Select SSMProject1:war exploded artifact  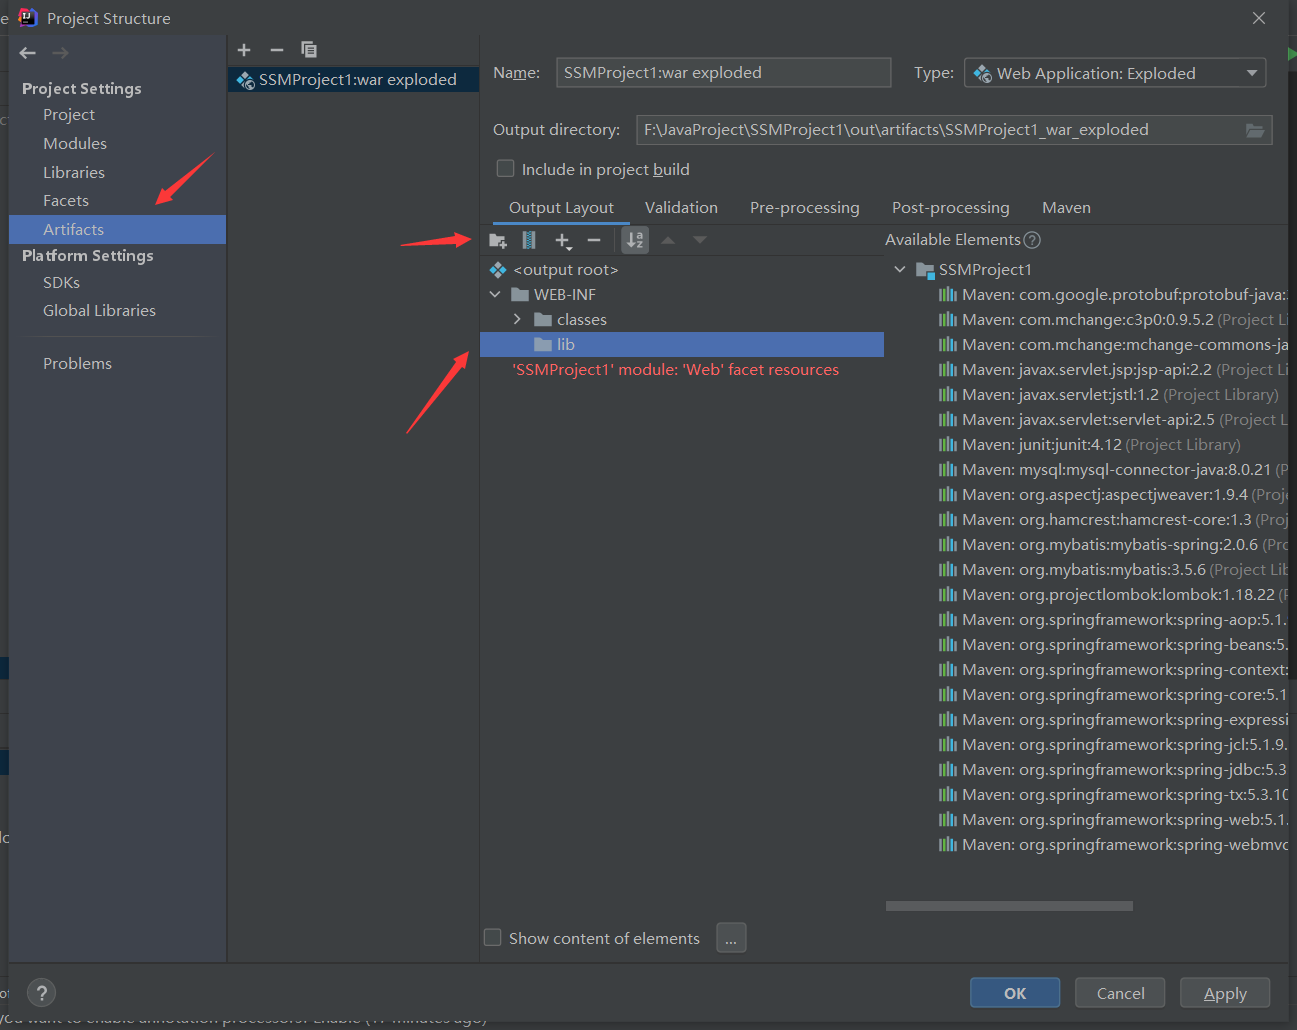point(353,80)
